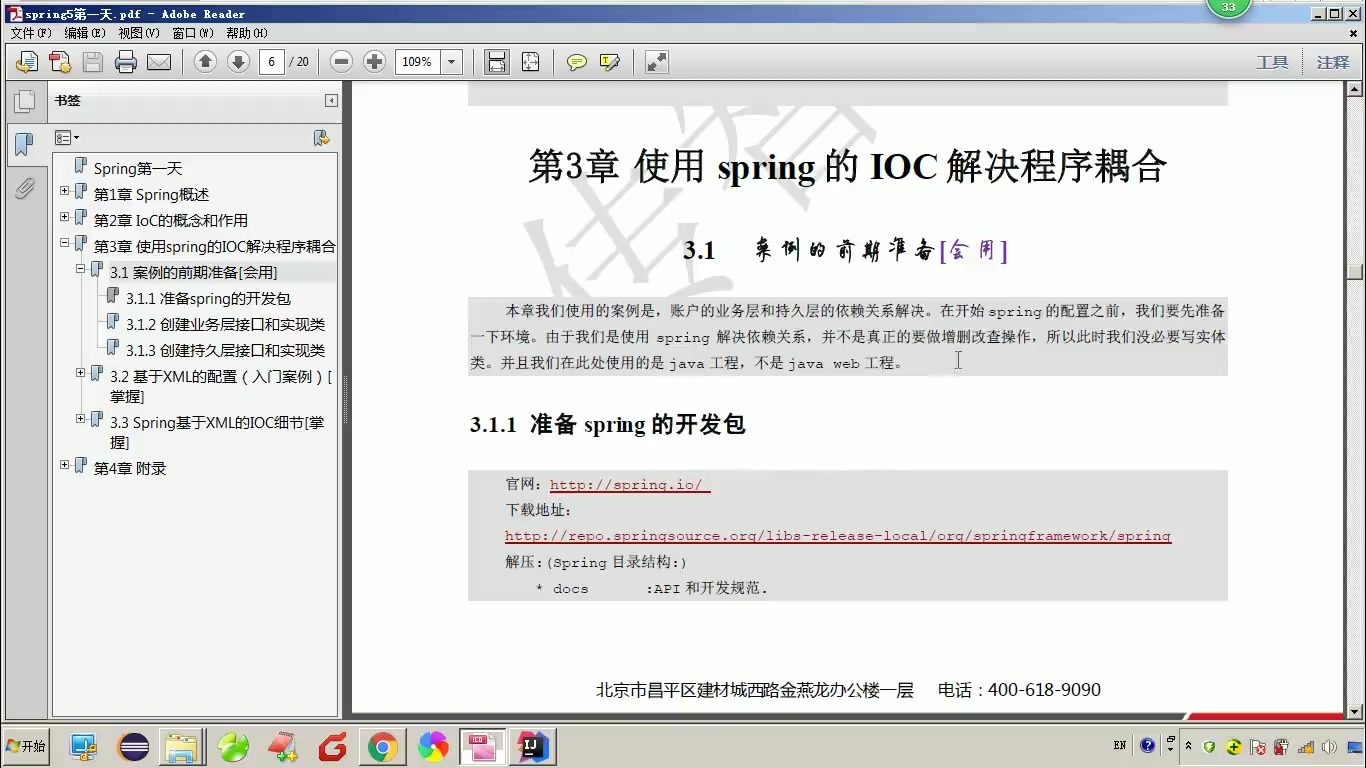Open the 视图 menu
Image resolution: width=1366 pixels, height=768 pixels.
click(x=139, y=33)
